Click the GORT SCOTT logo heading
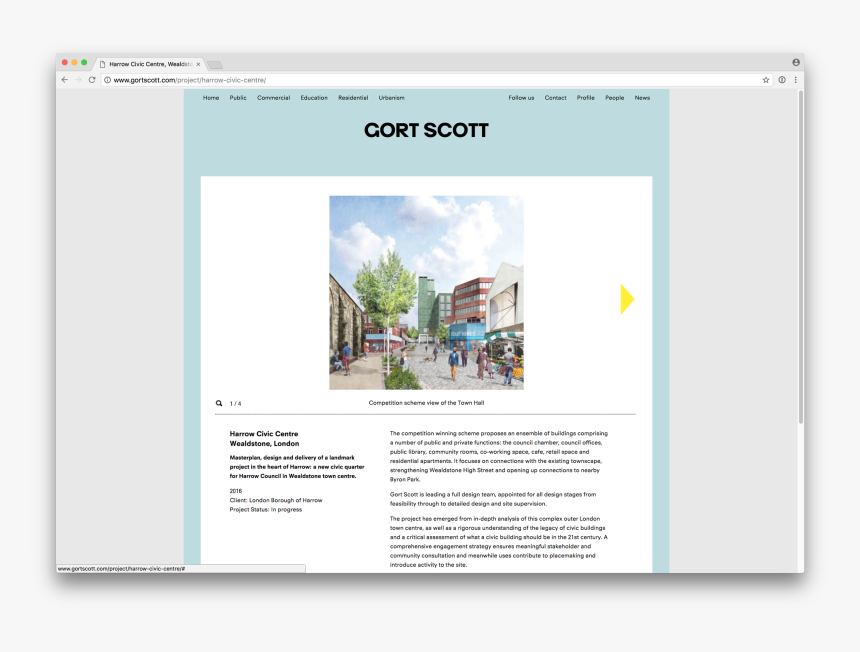Screen dimensions: 860x652 [x=426, y=131]
